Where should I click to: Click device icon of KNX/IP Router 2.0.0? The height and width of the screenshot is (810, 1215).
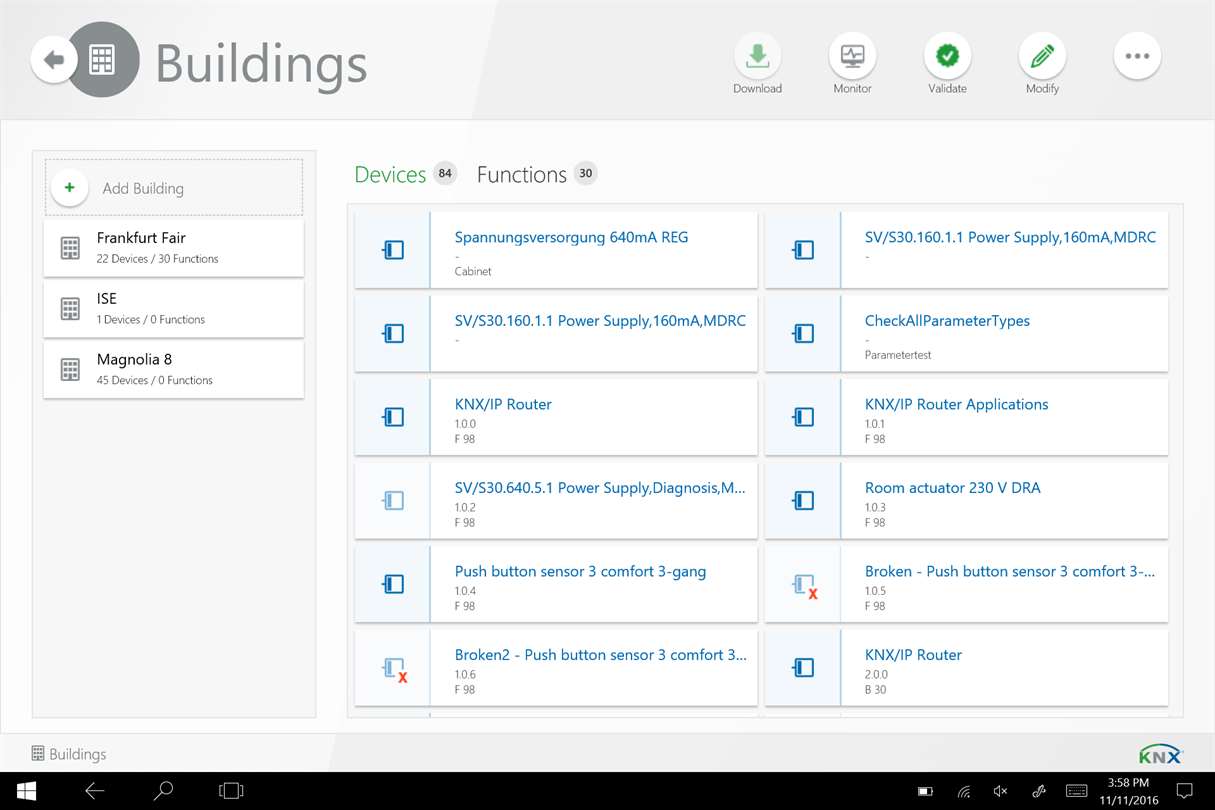[803, 667]
